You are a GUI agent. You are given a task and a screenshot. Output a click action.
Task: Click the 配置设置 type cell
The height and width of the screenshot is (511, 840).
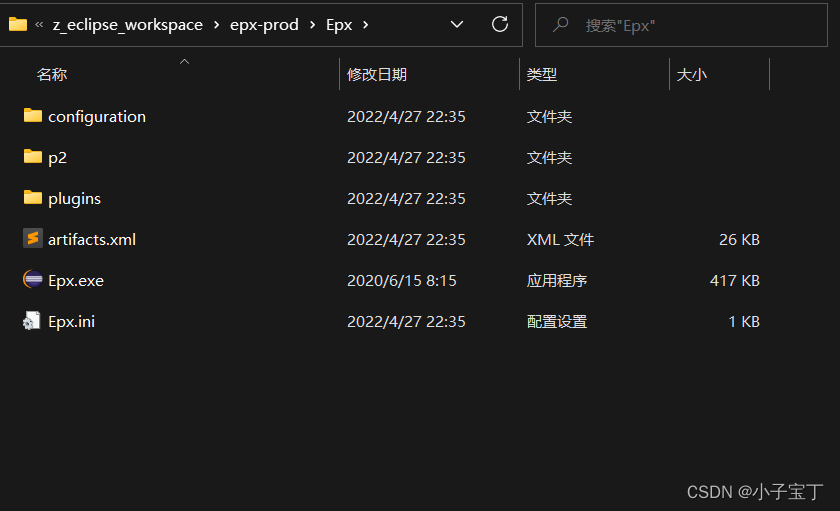[557, 321]
